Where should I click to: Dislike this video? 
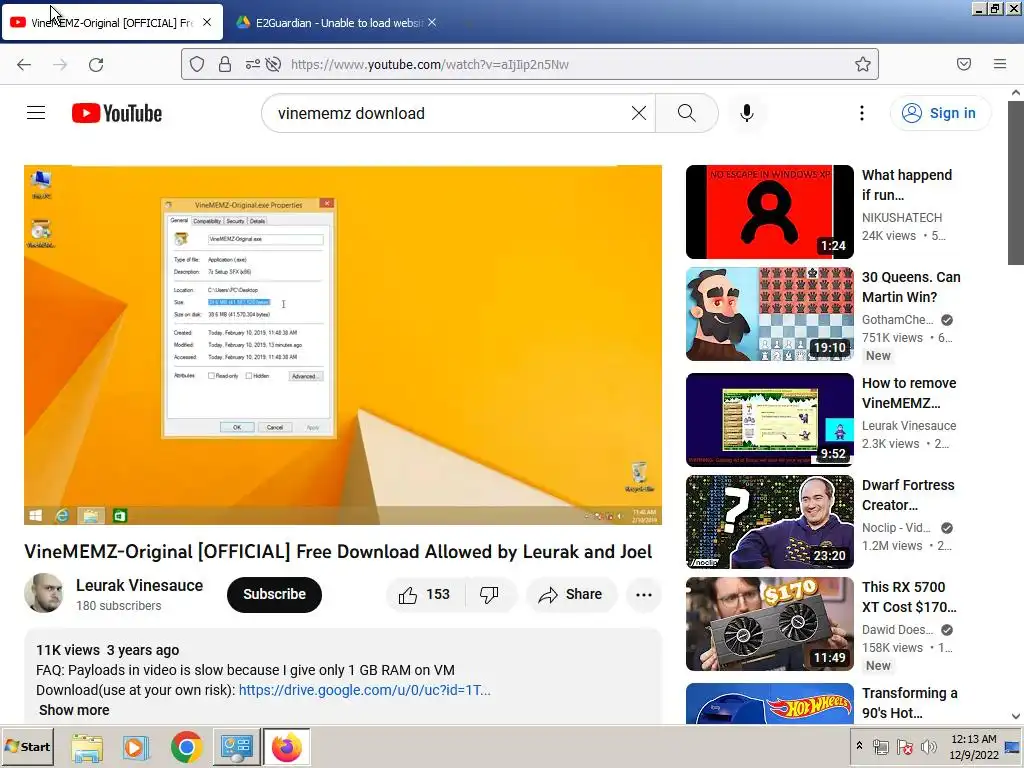(489, 594)
